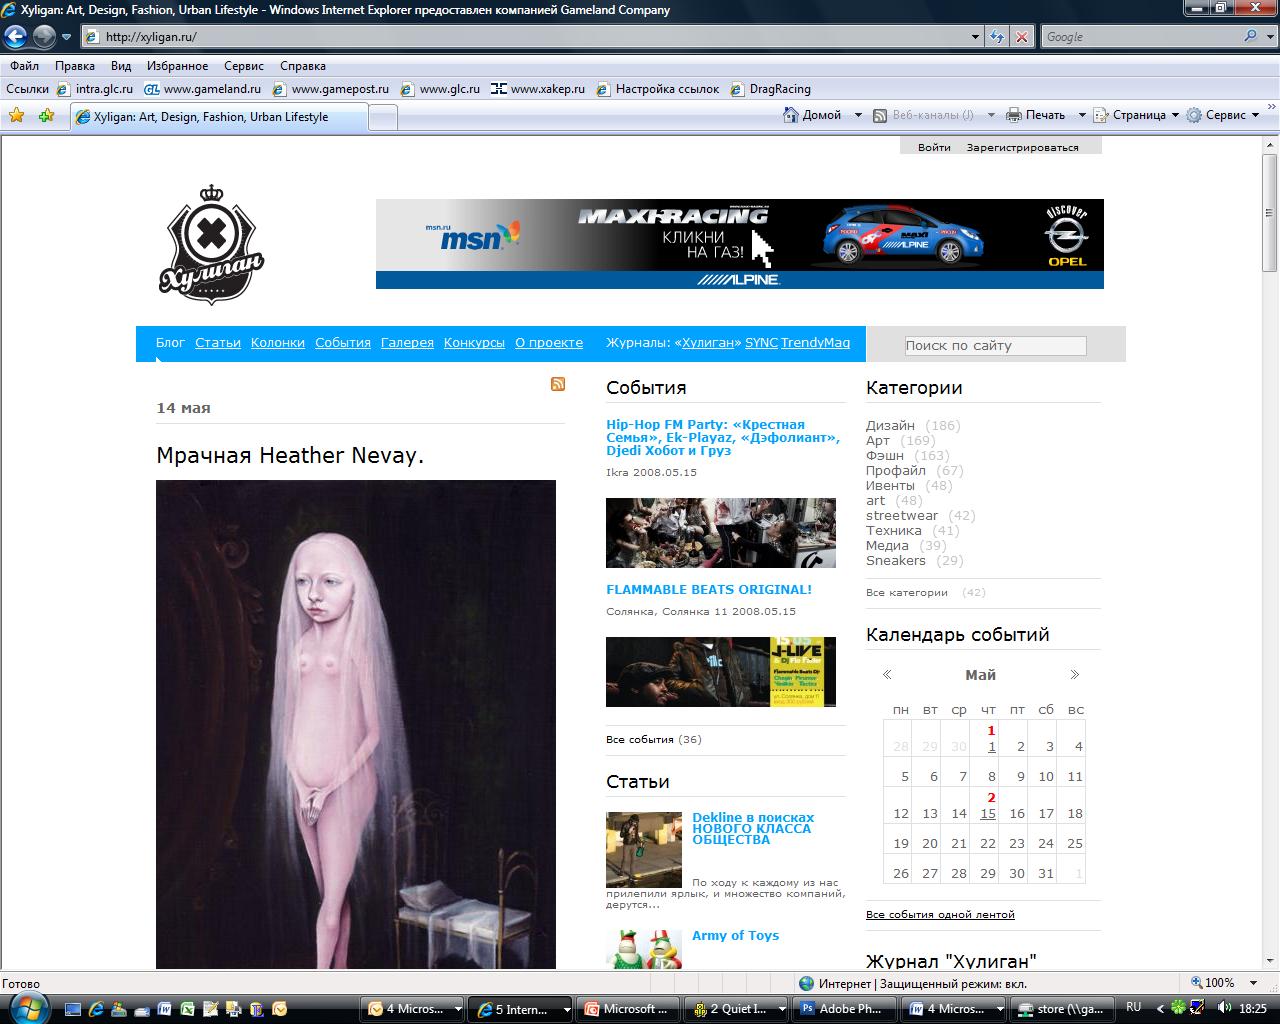
Task: Click the Google search magnifier icon
Action: [x=1250, y=36]
